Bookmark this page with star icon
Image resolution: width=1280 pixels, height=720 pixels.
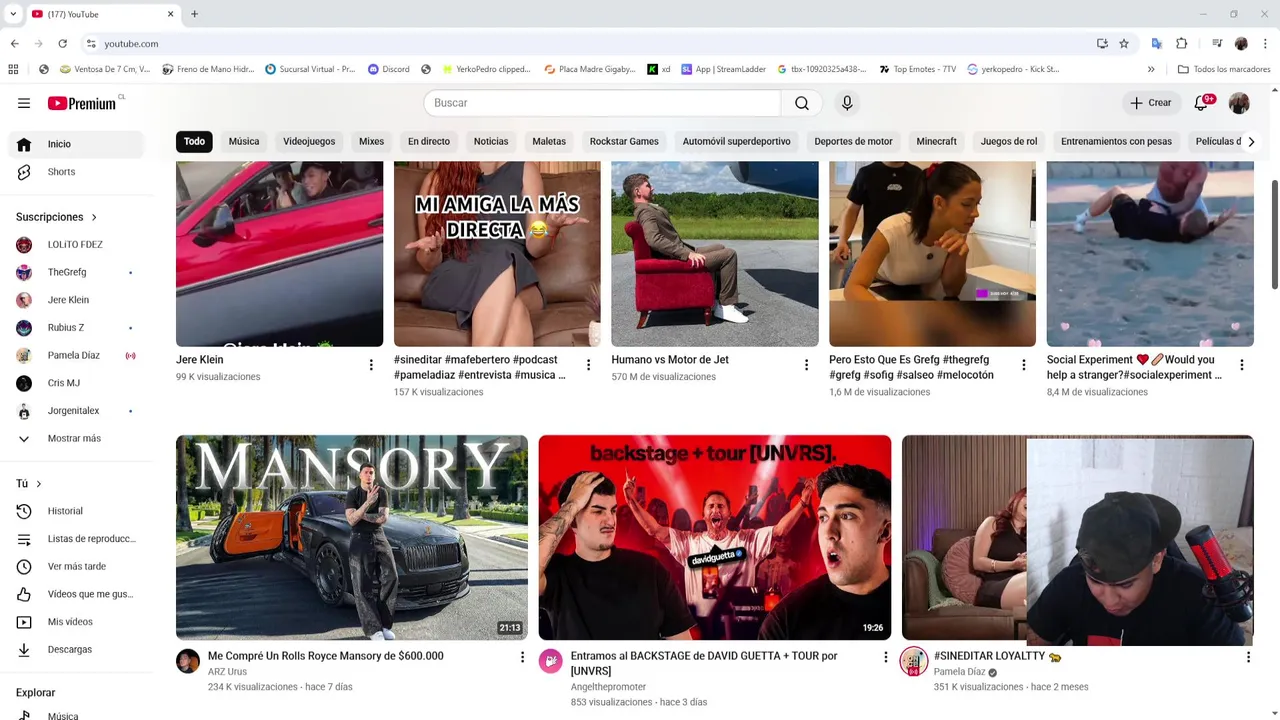click(1124, 44)
